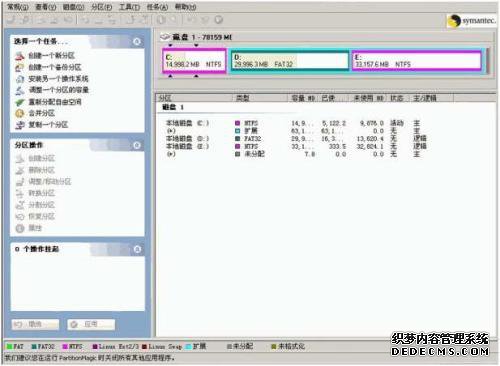Click the disk drive icon beside 磁盘 1
This screenshot has height=366, width=500.
[165, 37]
